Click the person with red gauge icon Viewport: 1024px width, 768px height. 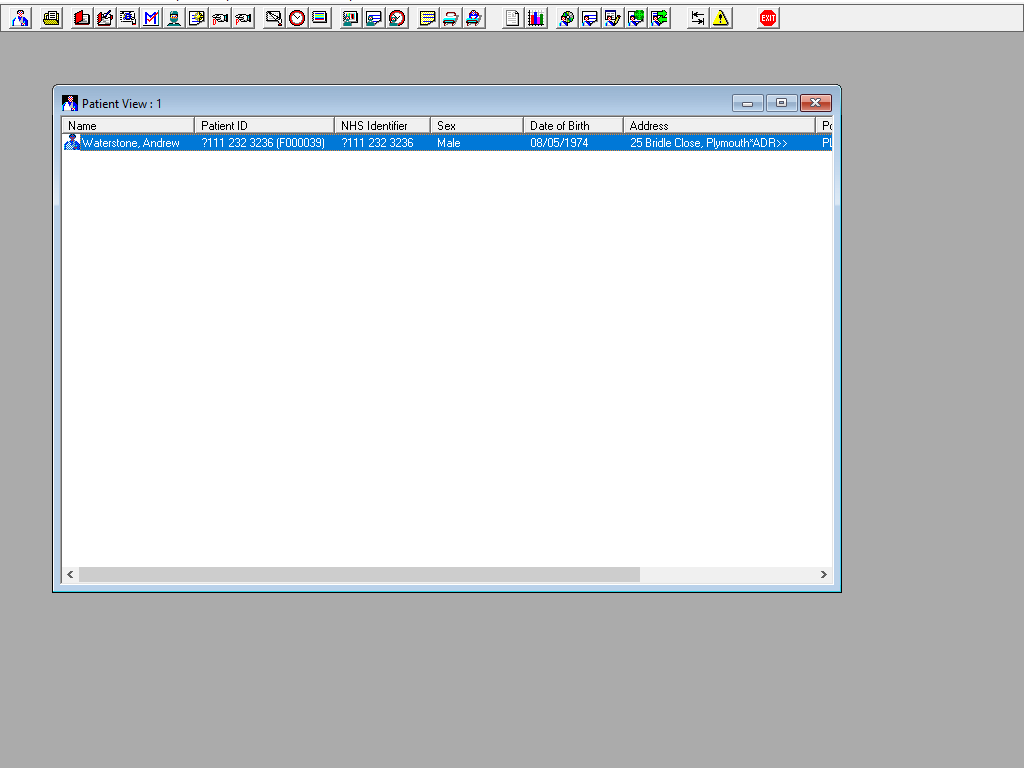(x=396, y=18)
